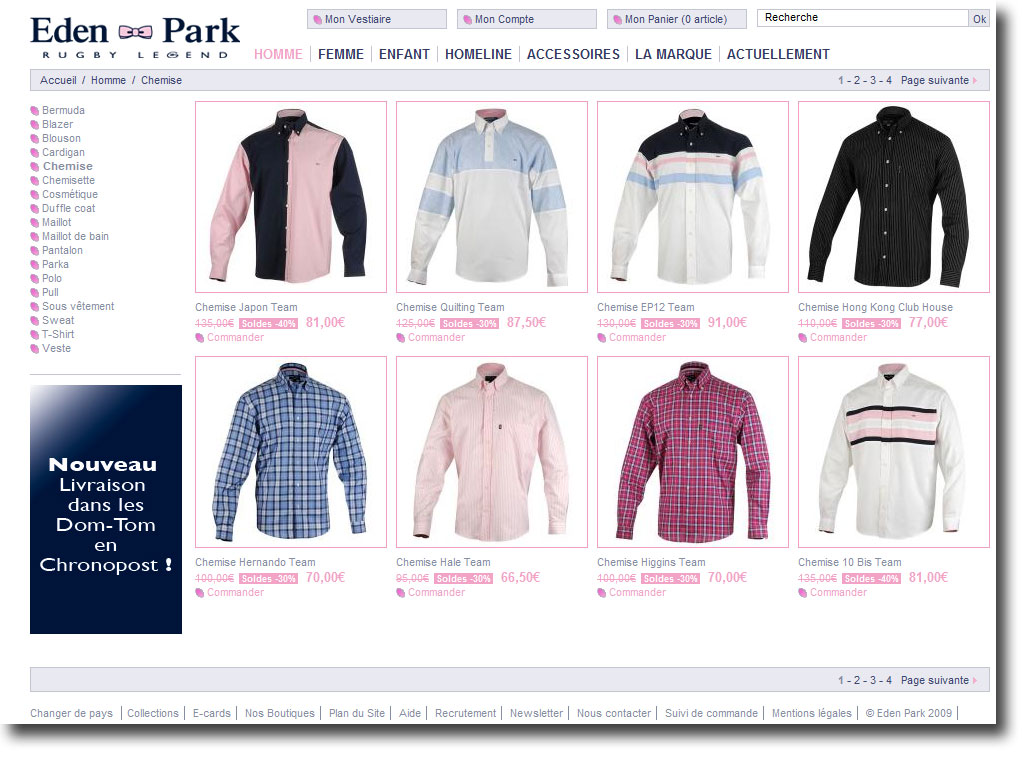
Task: Click the Chemise 10 Bis Team product title
Action: coord(849,562)
